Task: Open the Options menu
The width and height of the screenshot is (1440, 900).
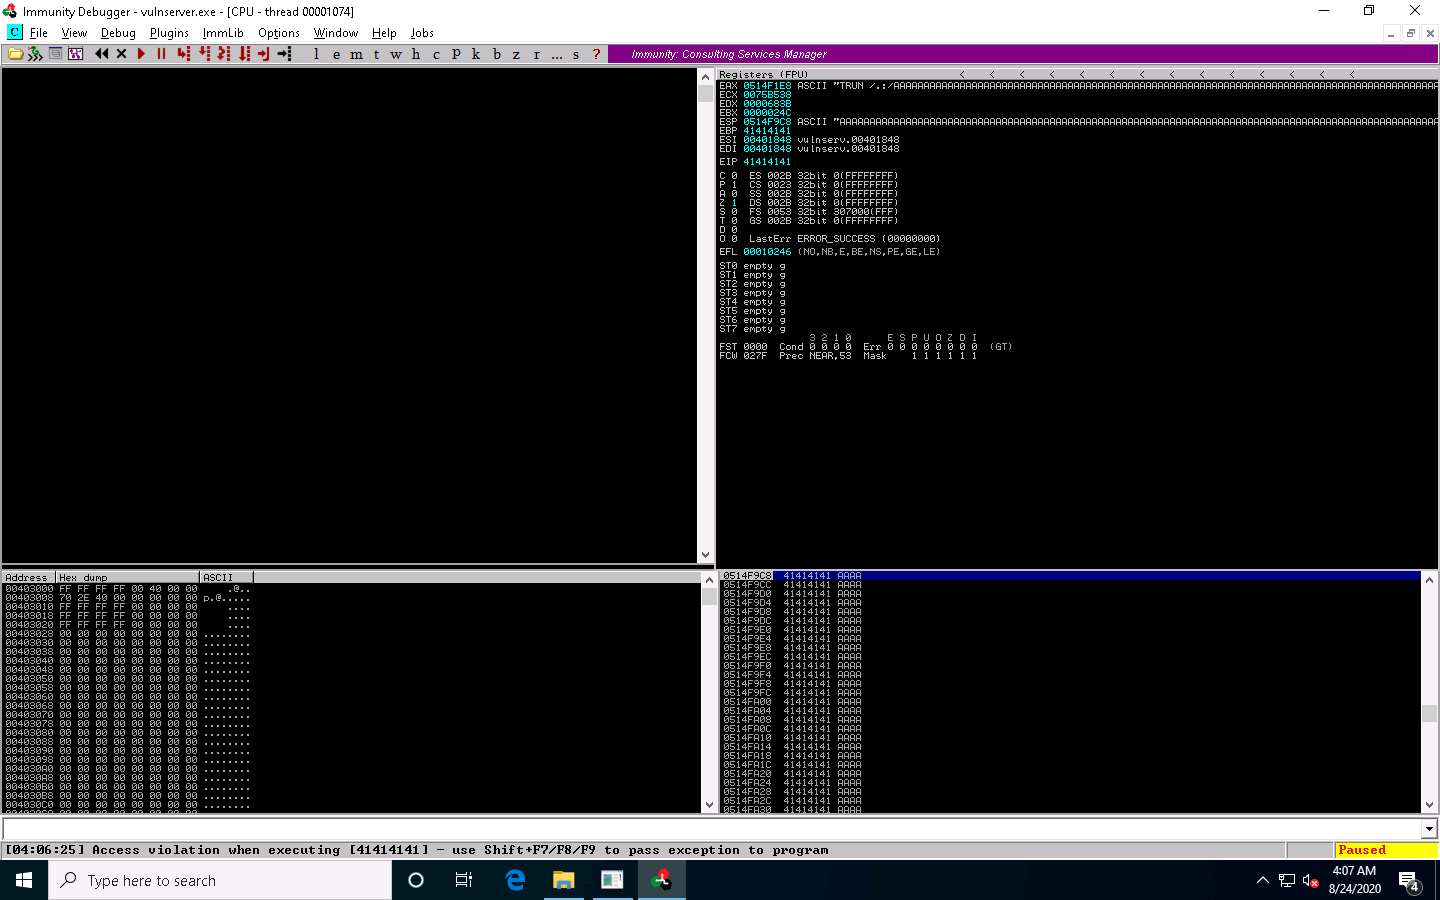Action: click(279, 33)
